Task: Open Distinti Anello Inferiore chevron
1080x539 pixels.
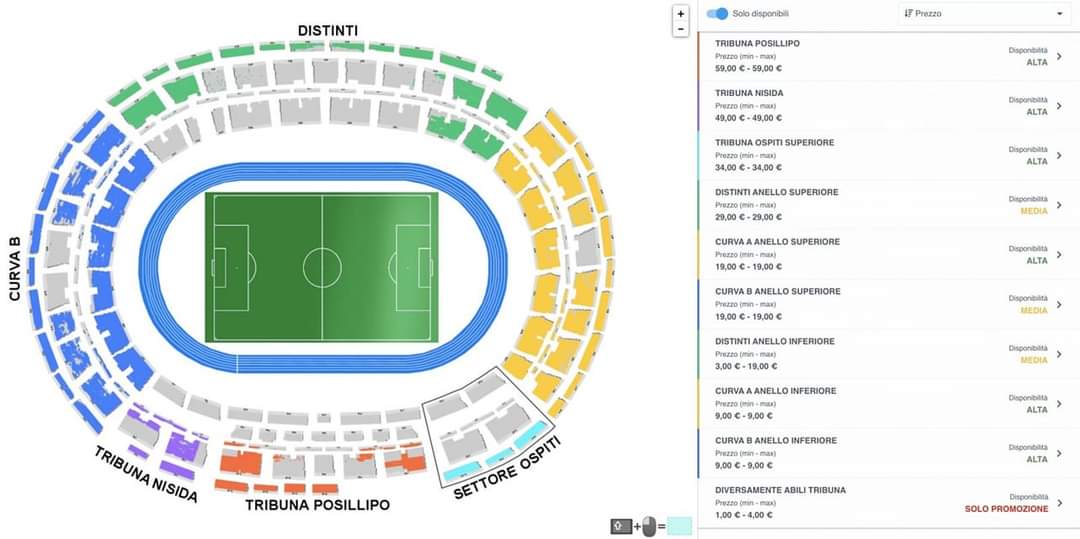Action: click(x=1059, y=355)
